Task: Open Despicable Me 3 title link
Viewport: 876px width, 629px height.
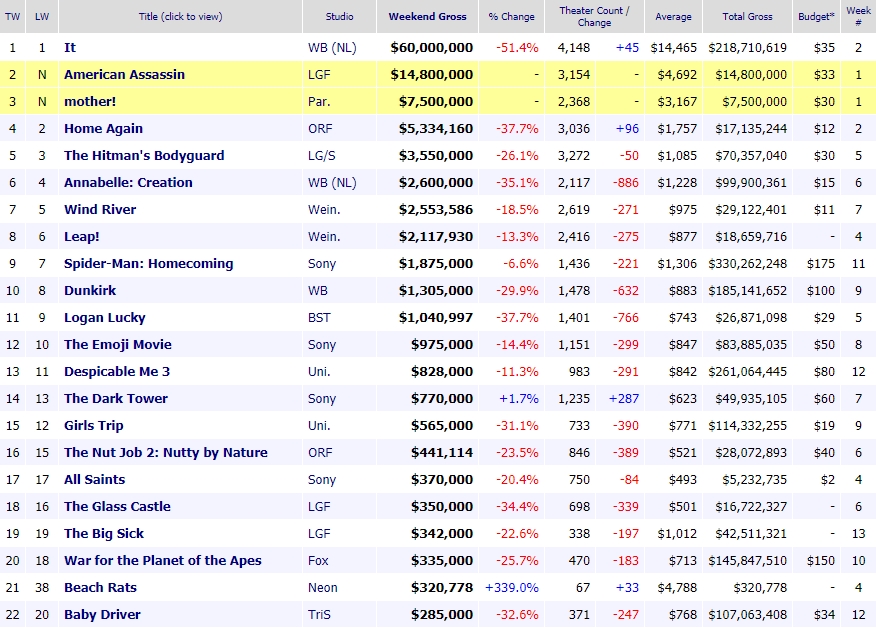Action: [x=117, y=371]
